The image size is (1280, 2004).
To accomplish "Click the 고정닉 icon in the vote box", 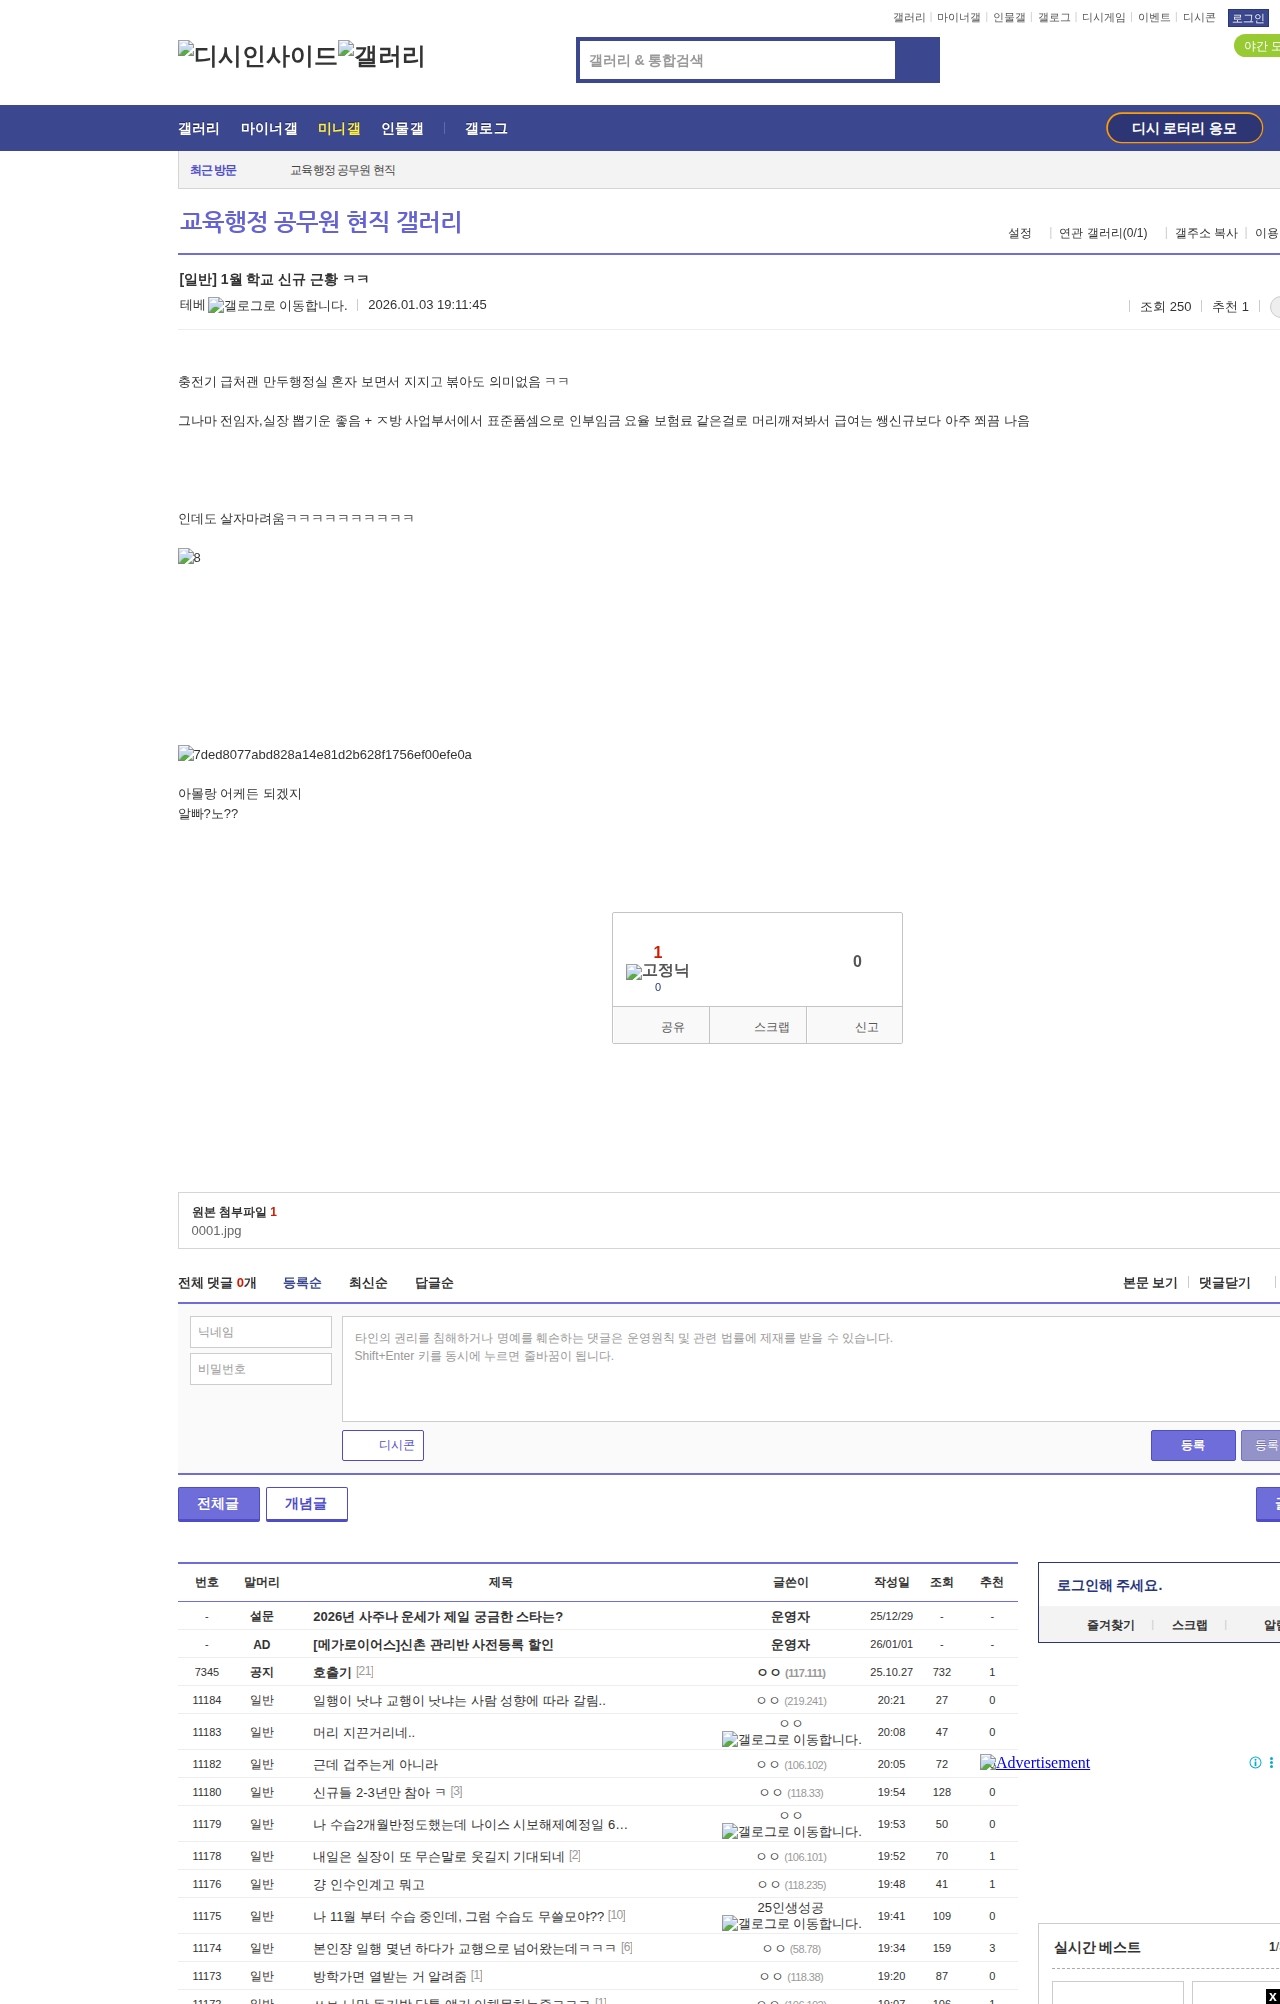I will tap(657, 971).
